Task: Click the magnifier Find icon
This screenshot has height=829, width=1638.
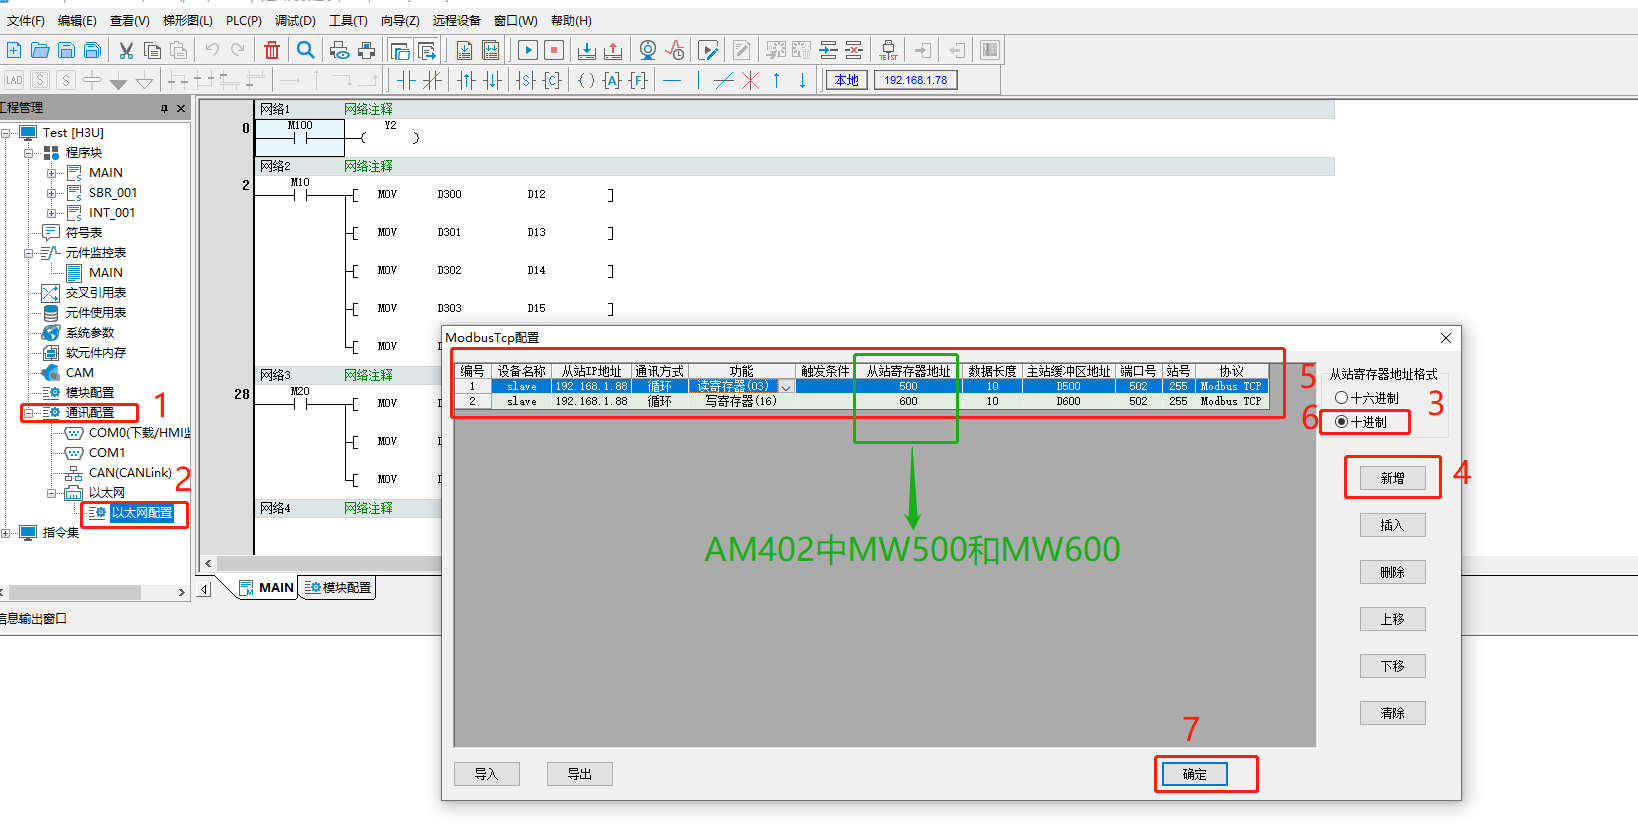Action: pyautogui.click(x=306, y=50)
